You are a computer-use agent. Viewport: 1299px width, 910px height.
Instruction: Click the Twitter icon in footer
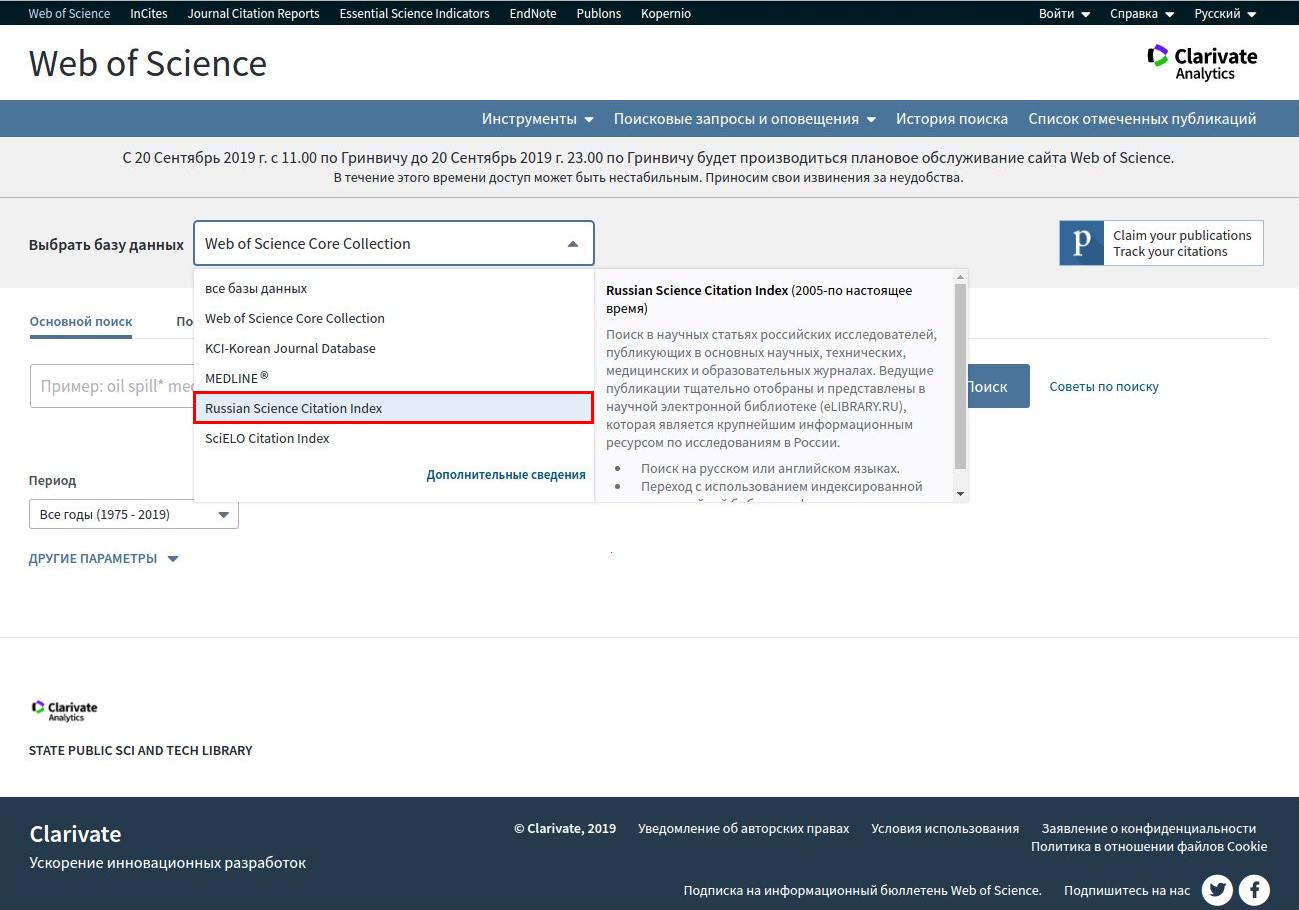(1217, 889)
